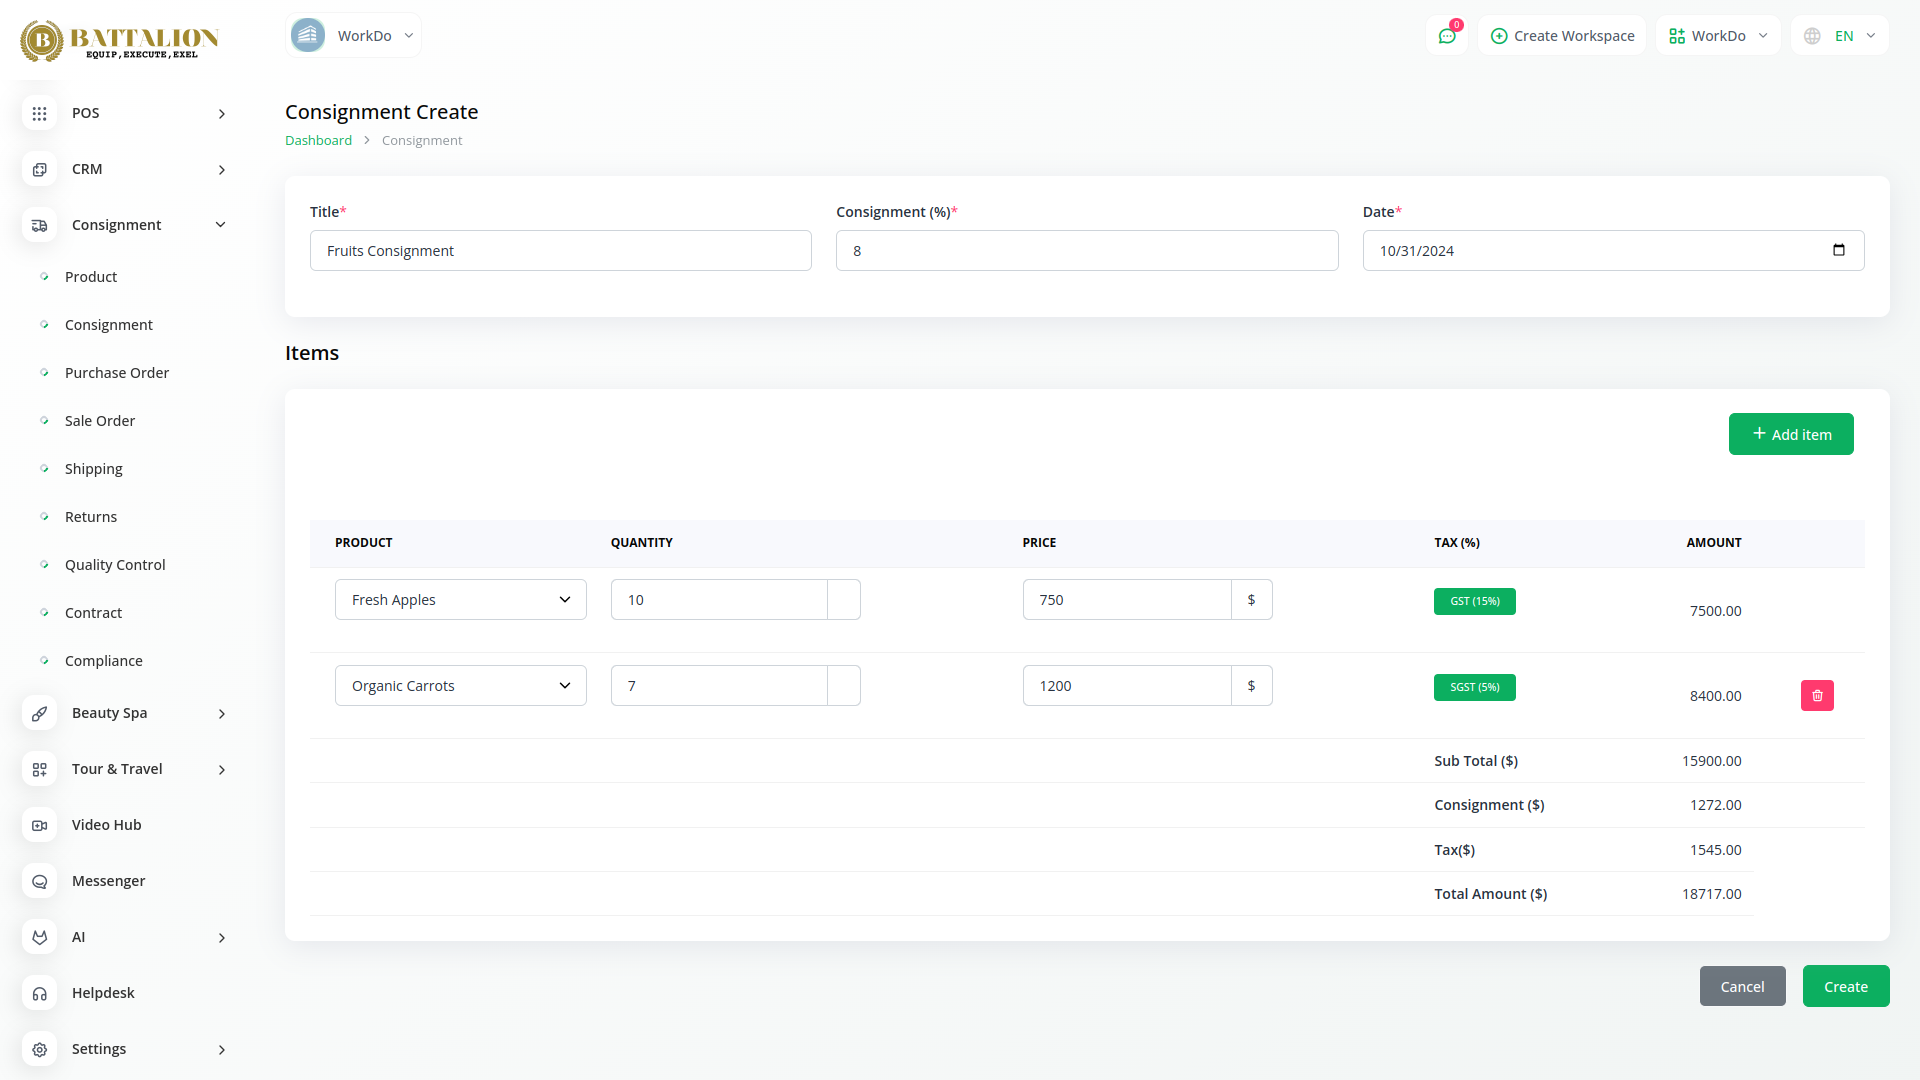Viewport: 1920px width, 1080px height.
Task: Click the Video Hub sidebar icon
Action: 39,825
